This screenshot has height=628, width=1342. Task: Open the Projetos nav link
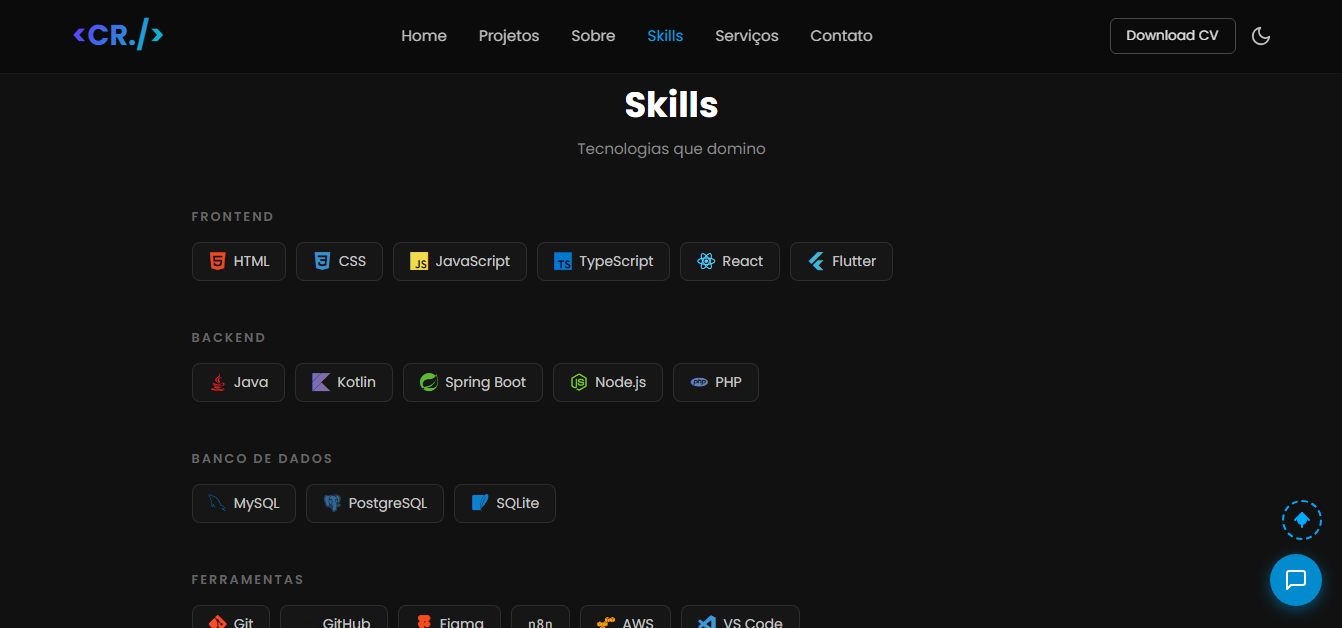pos(509,36)
